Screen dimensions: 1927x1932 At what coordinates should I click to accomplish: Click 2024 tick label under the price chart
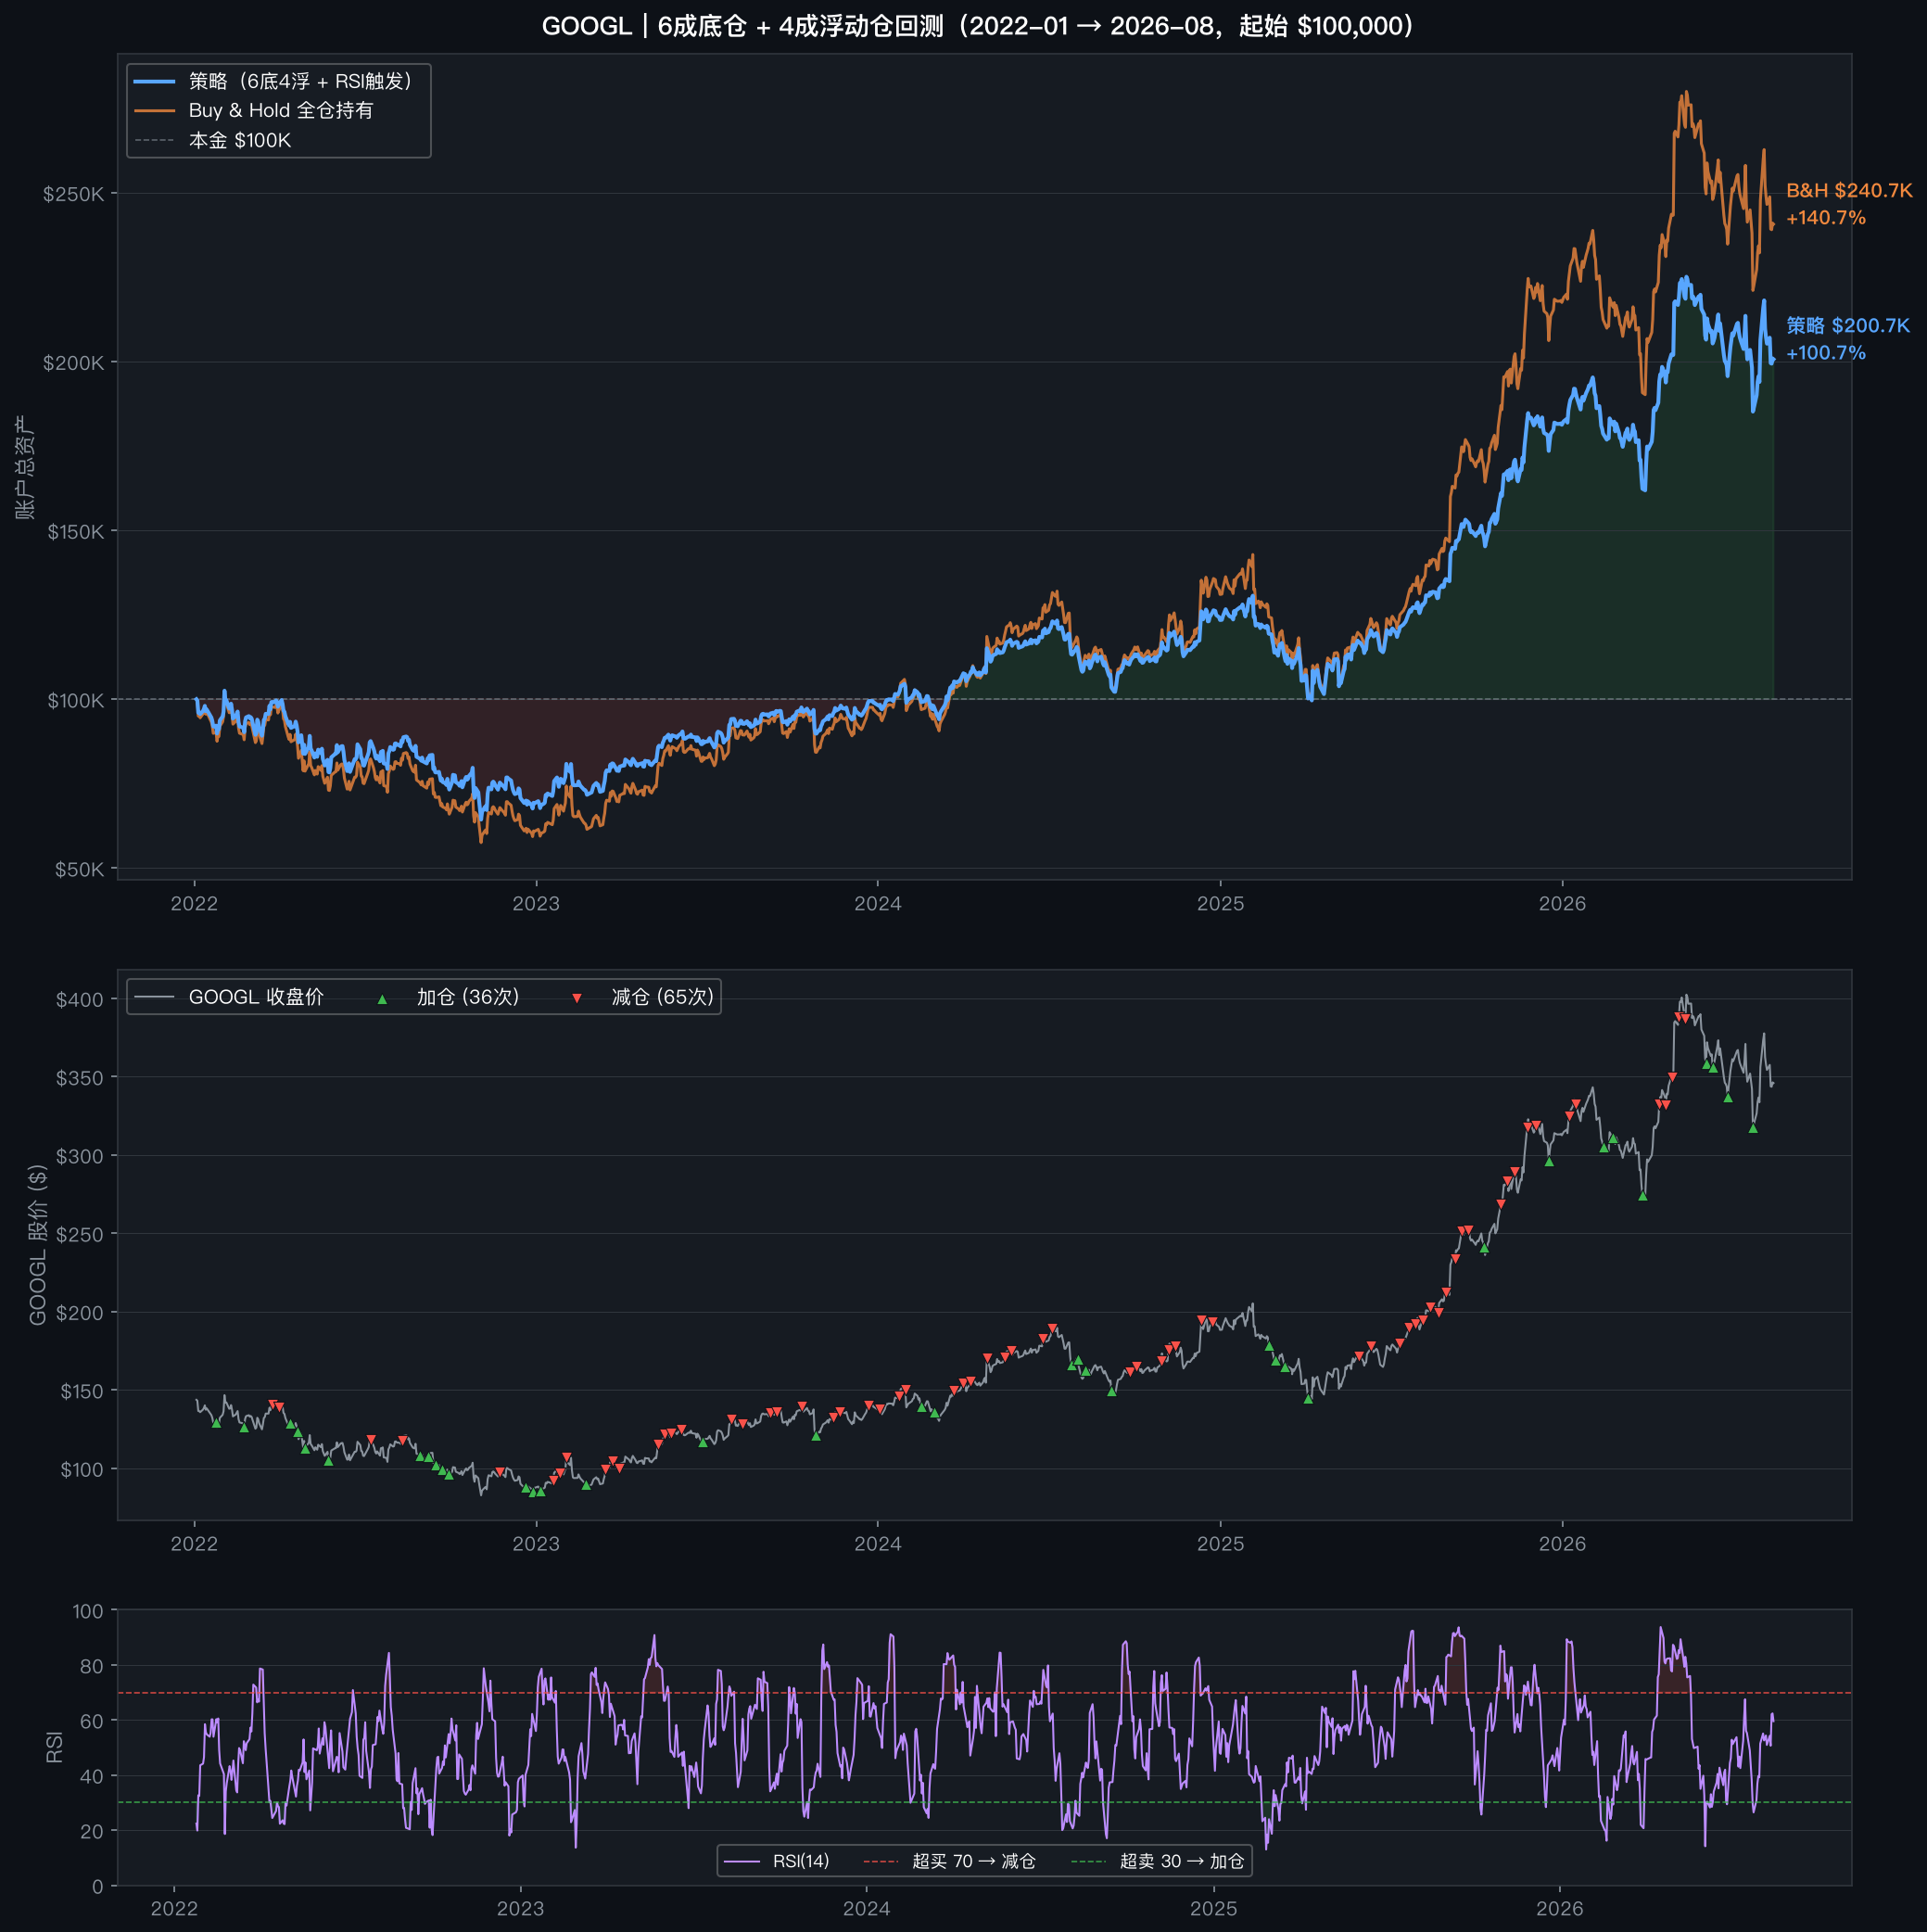point(878,1544)
